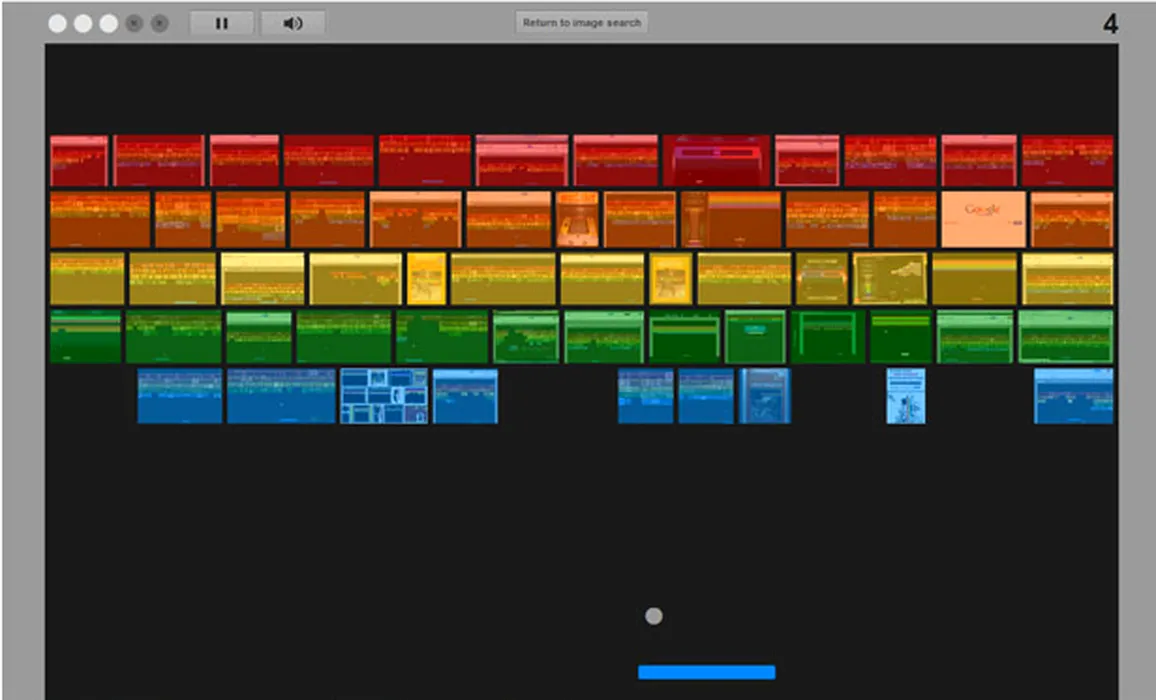
Task: Select the rightmost brick in the blue row
Action: 1073,396
